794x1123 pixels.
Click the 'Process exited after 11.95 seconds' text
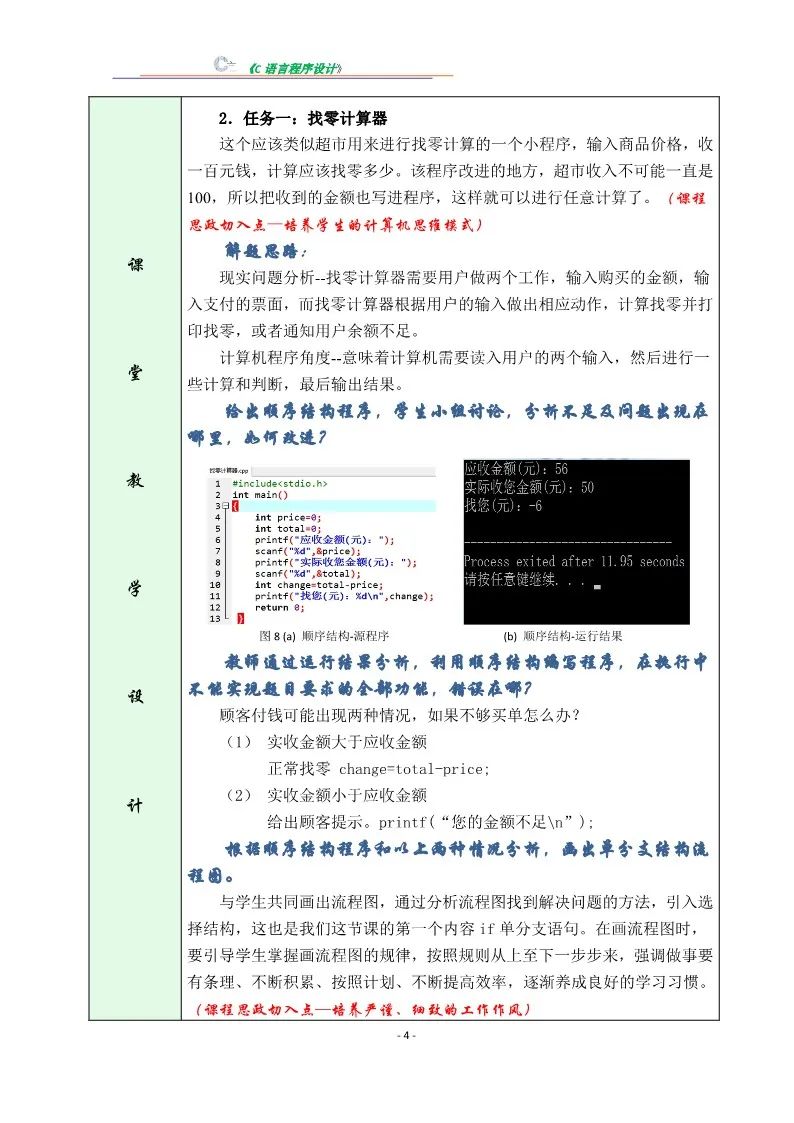click(x=574, y=562)
